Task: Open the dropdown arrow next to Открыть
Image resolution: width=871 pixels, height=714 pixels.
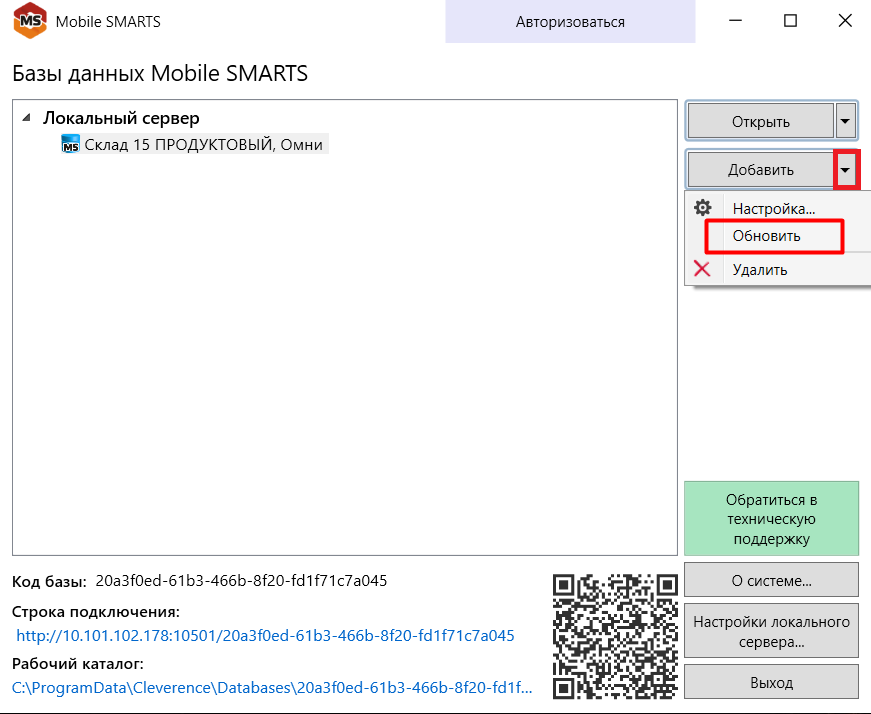Action: point(846,122)
